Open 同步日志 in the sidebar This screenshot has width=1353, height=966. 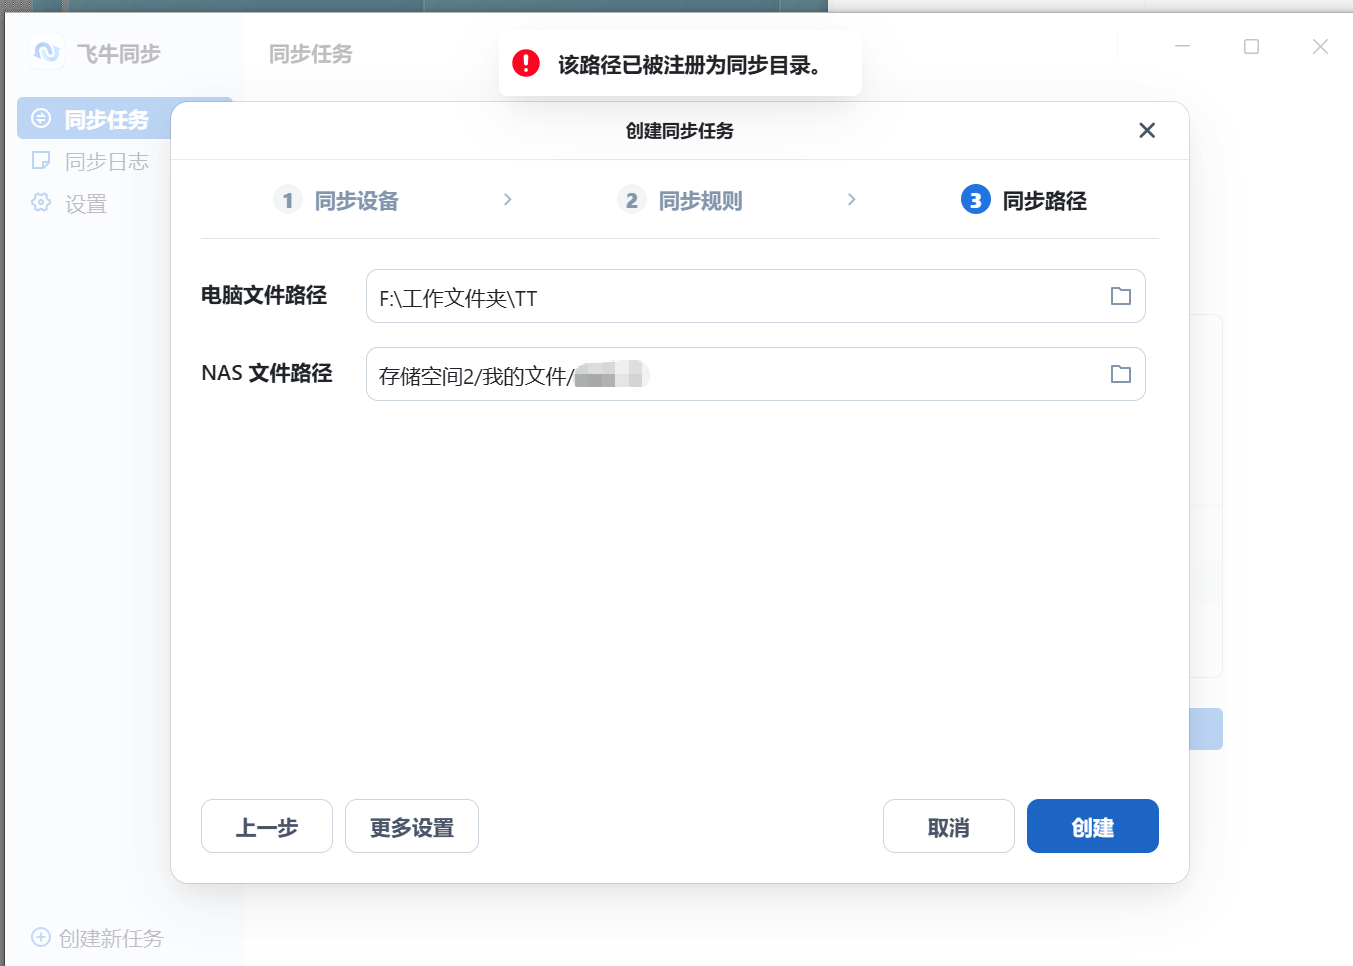[91, 161]
